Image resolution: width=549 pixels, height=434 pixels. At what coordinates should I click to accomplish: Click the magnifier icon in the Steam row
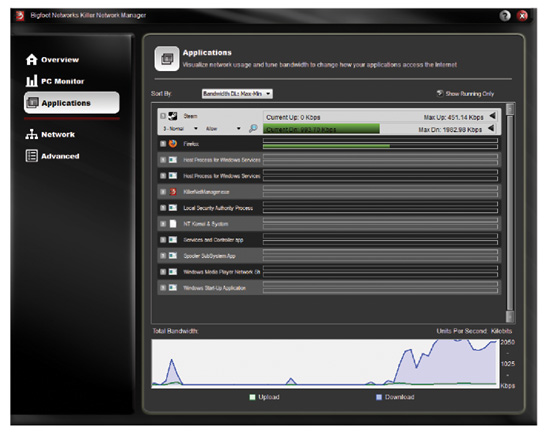pyautogui.click(x=253, y=128)
